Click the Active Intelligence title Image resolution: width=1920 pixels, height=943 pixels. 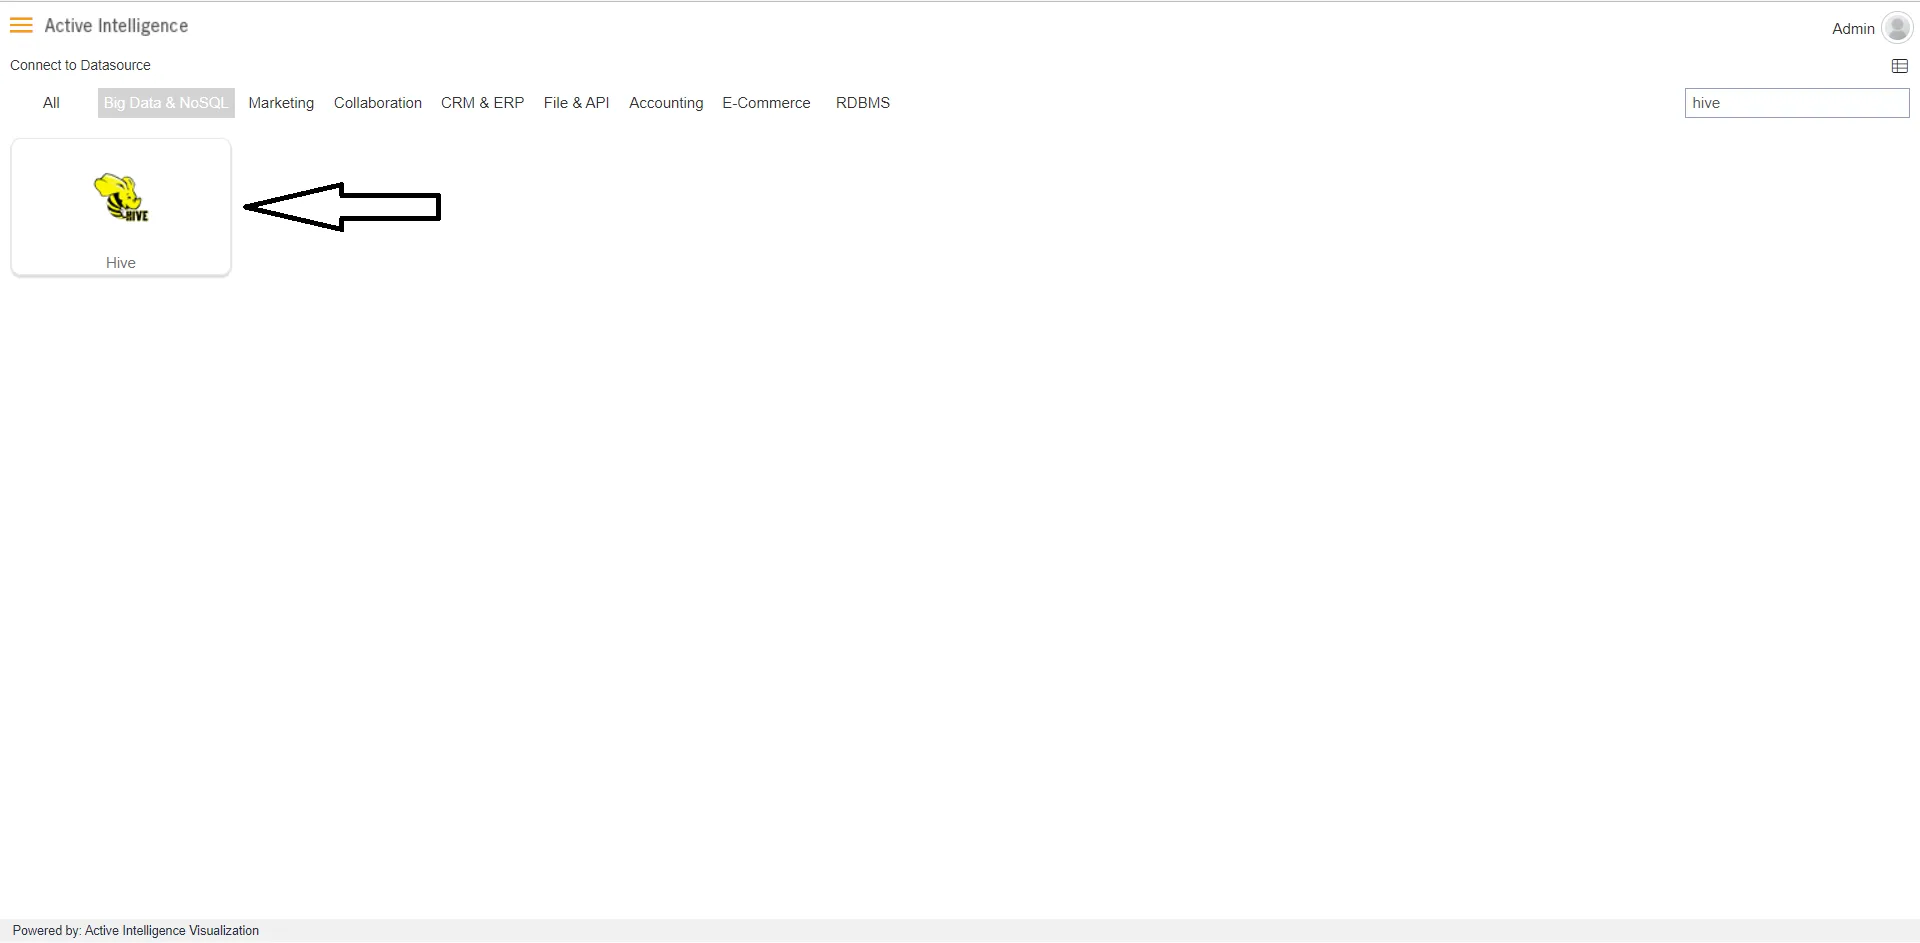[116, 26]
